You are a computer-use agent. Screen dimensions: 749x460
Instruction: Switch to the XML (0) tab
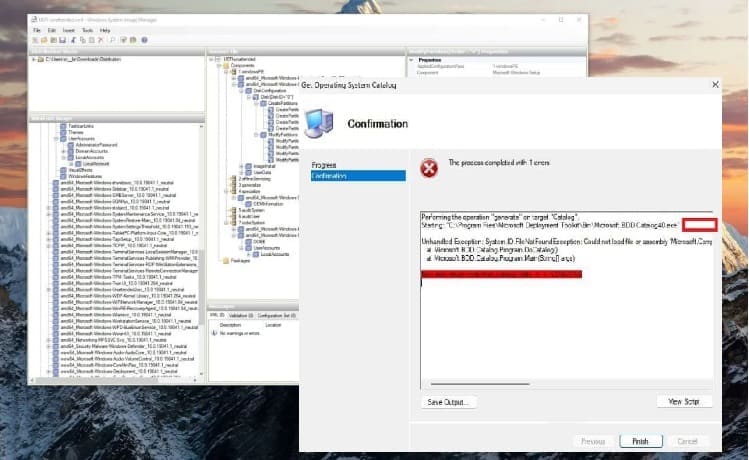point(217,315)
